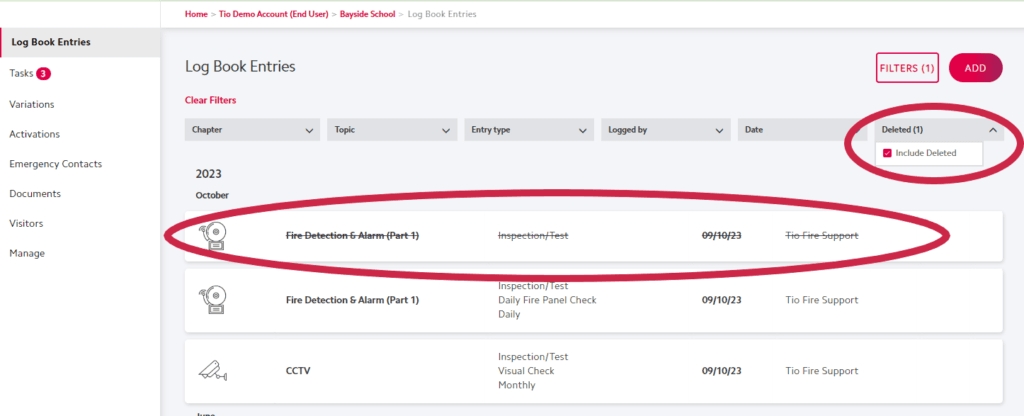Go to Activations in the sidebar
Viewport: 1024px width, 416px height.
click(x=34, y=134)
